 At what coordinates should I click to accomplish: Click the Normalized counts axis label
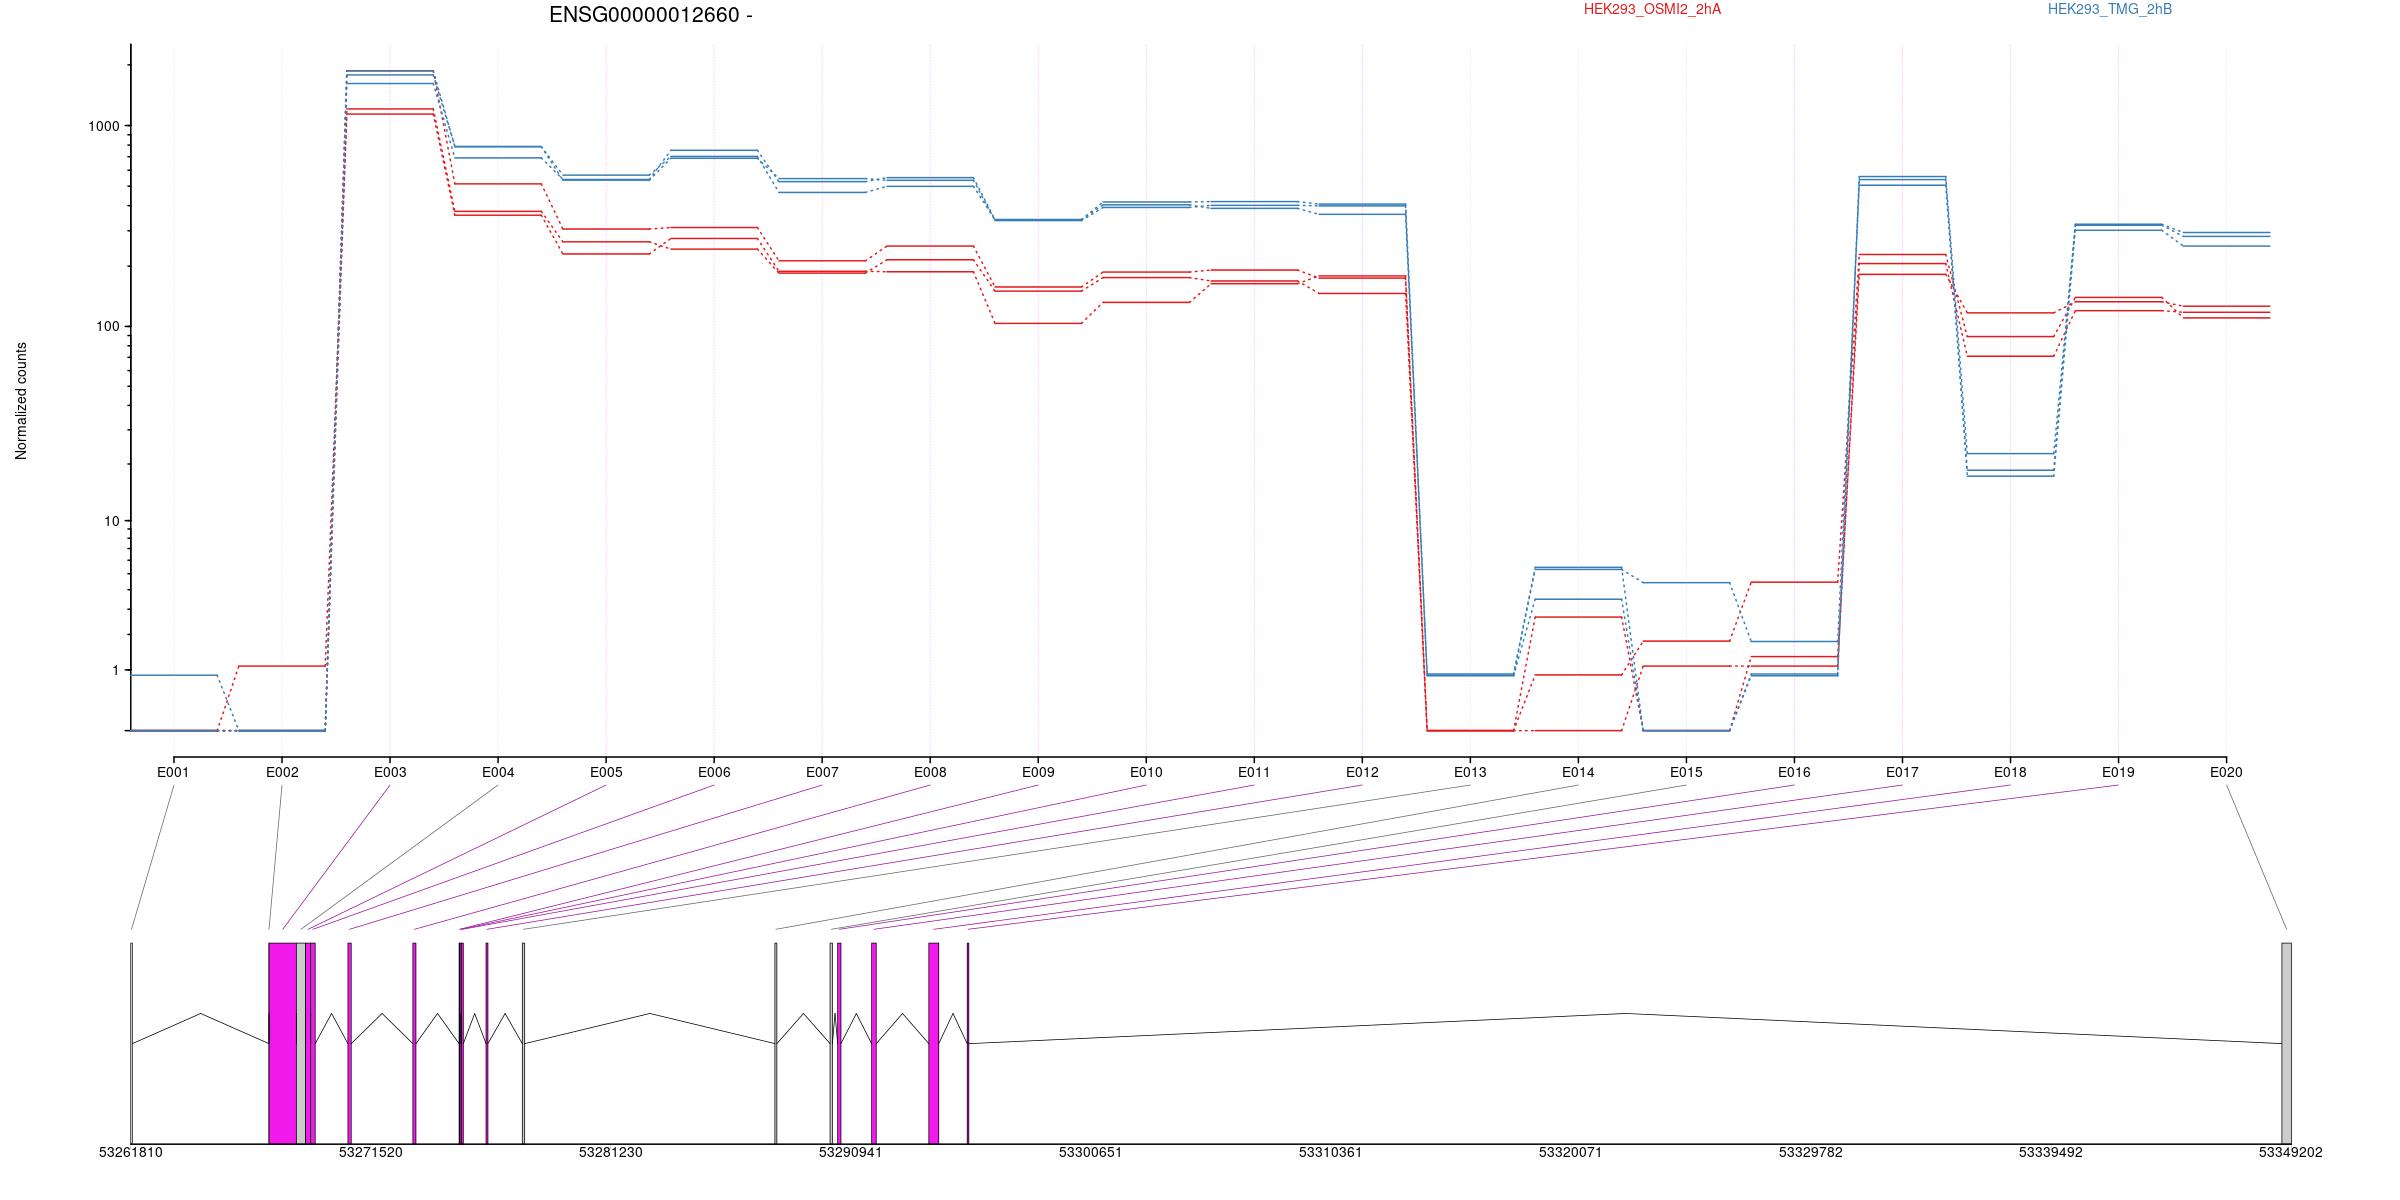pos(21,401)
